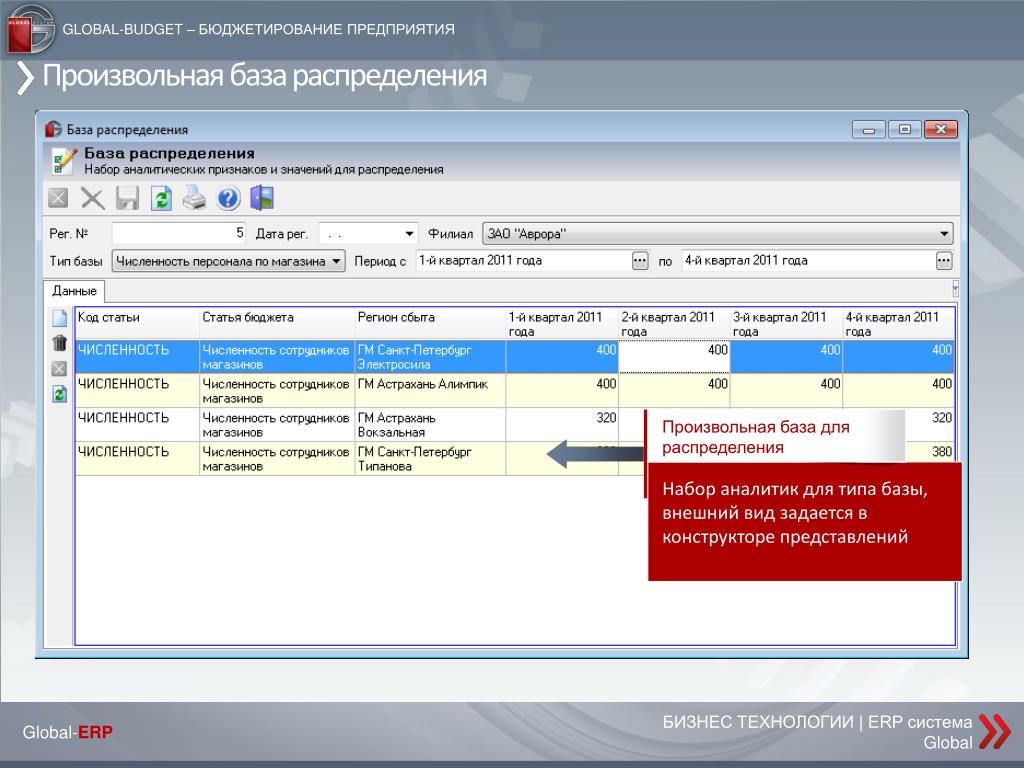
Task: Open Help via the blue question mark
Action: coord(229,198)
